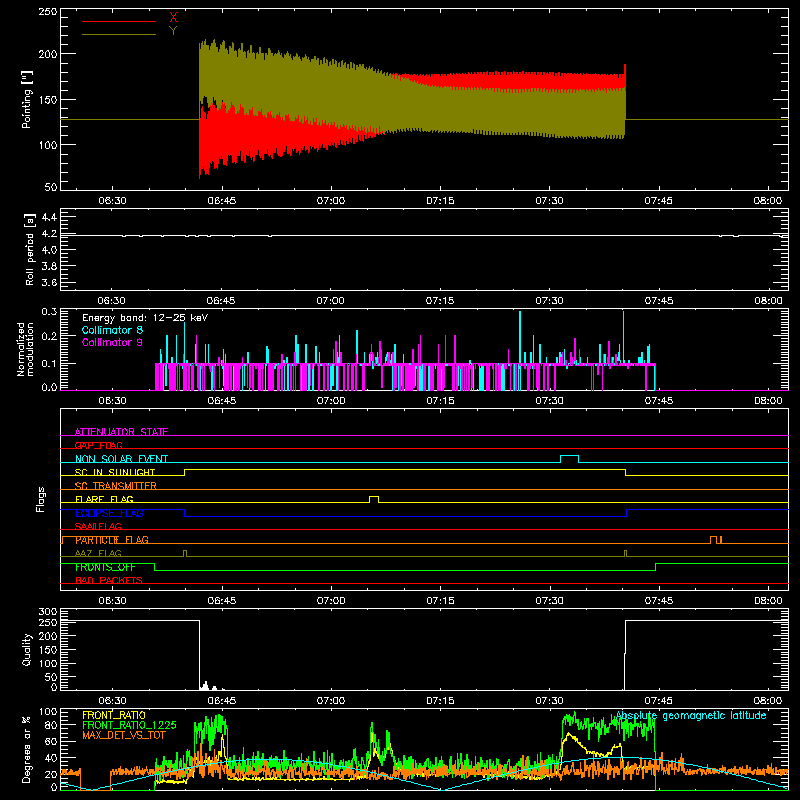The image size is (800, 800).
Task: Click the olive Y legend label
Action: [173, 31]
